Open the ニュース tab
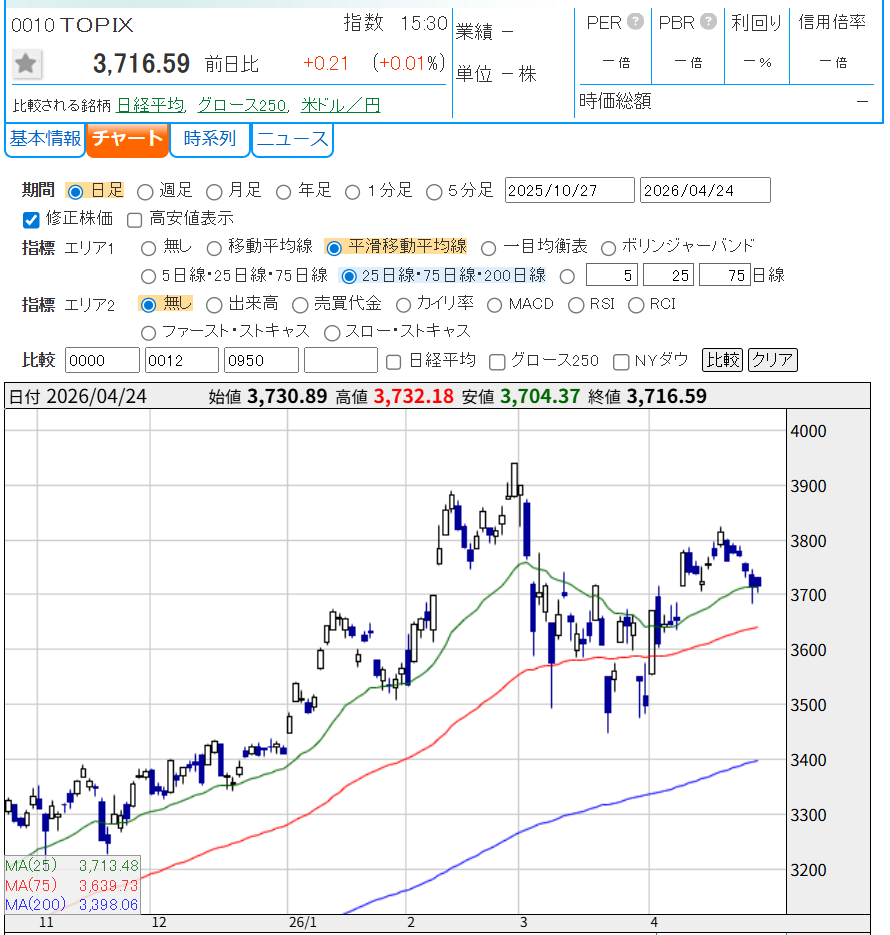The image size is (890, 935). (292, 140)
